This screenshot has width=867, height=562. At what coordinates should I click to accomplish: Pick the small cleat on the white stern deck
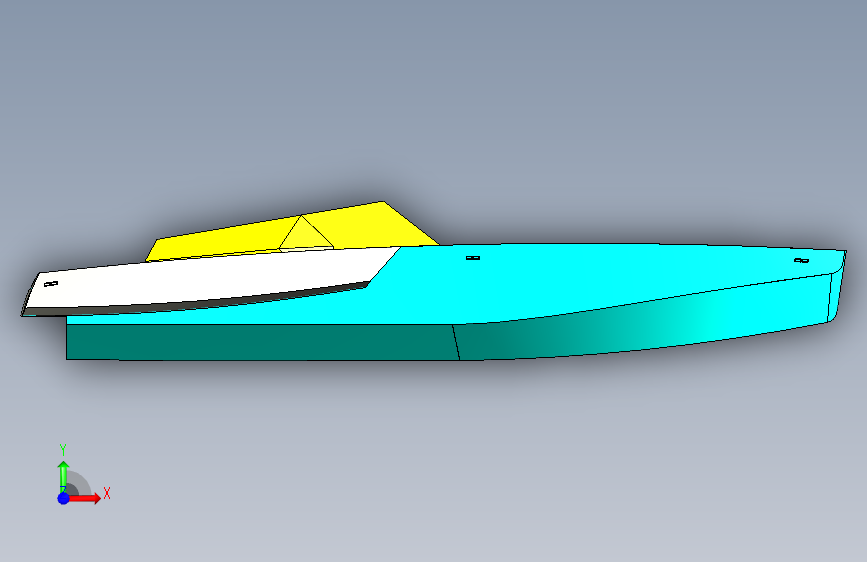51,284
